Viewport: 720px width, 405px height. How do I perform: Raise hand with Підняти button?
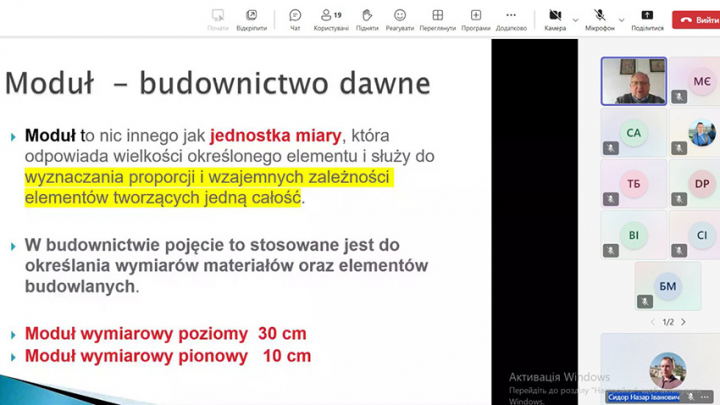click(367, 18)
